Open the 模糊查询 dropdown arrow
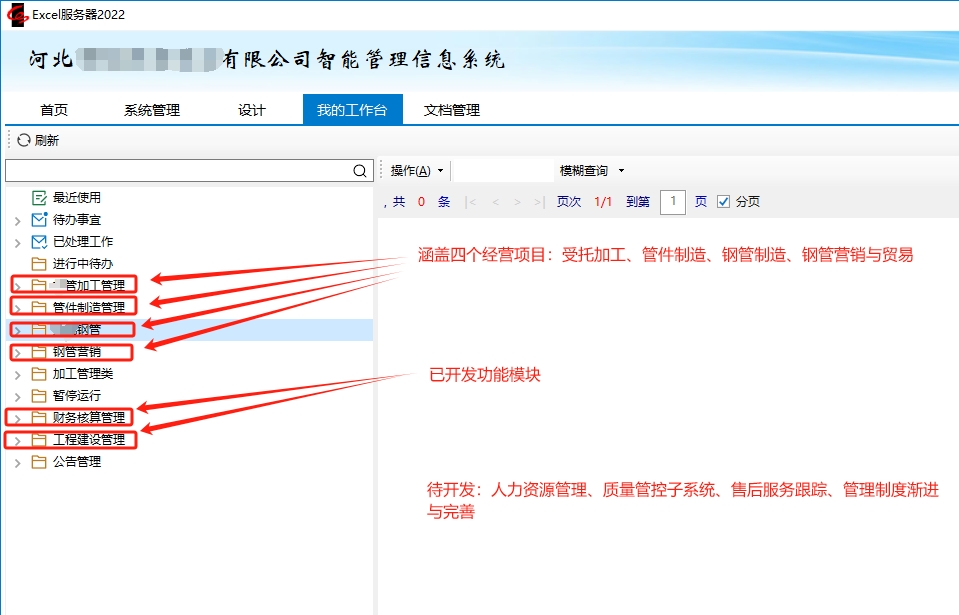Image resolution: width=959 pixels, height=615 pixels. (621, 171)
